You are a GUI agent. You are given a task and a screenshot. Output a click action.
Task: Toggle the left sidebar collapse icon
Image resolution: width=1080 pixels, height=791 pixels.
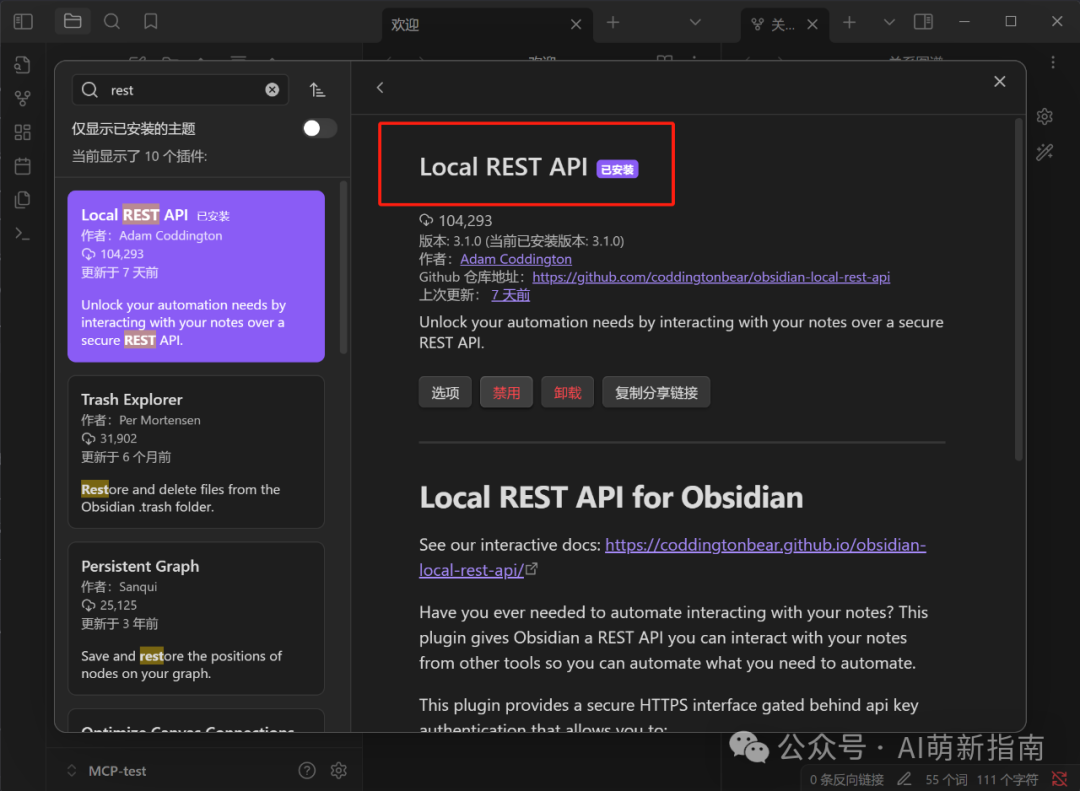[23, 21]
